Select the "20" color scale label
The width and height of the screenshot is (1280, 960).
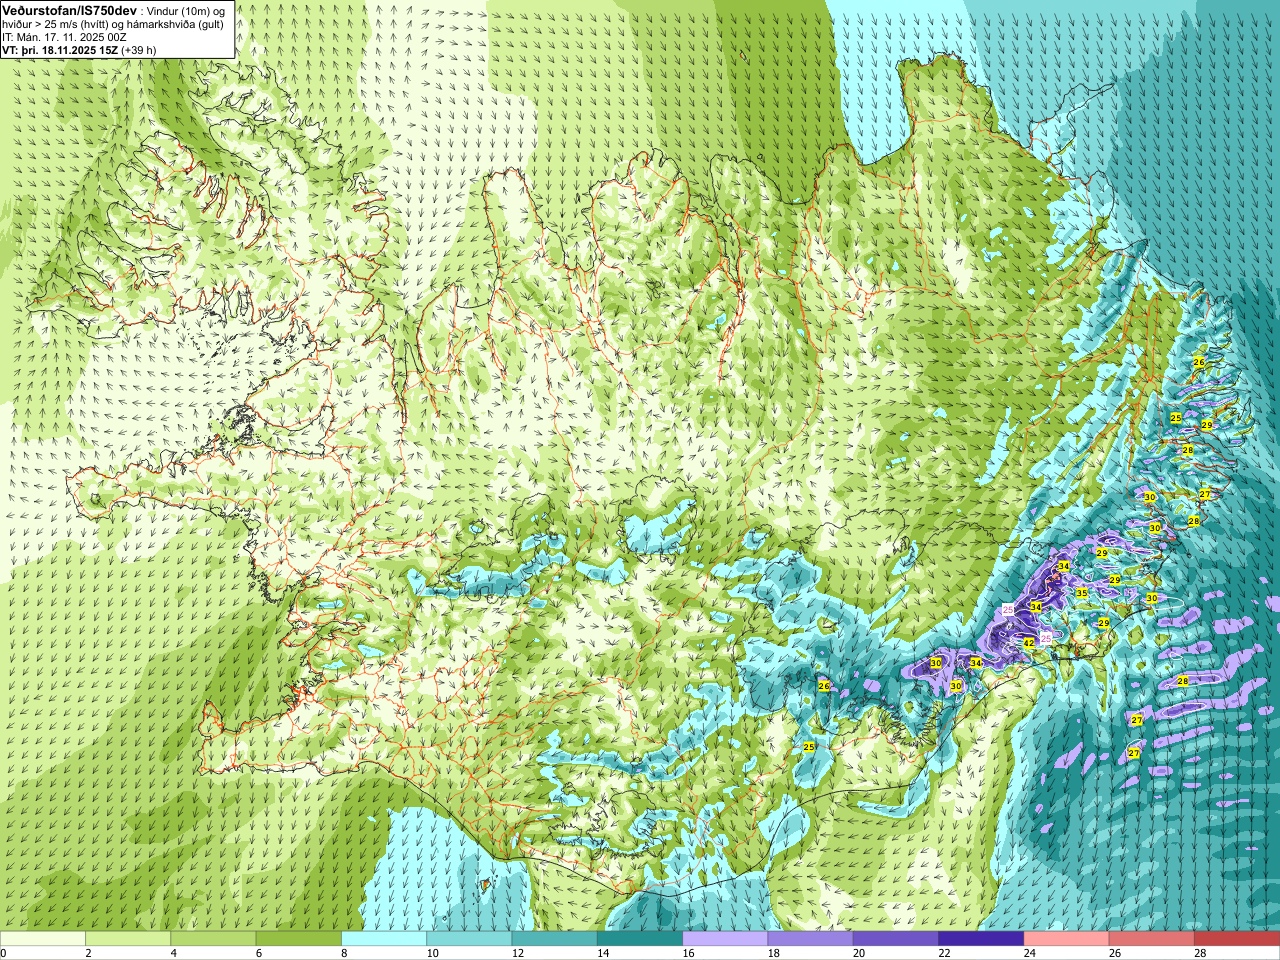(860, 953)
